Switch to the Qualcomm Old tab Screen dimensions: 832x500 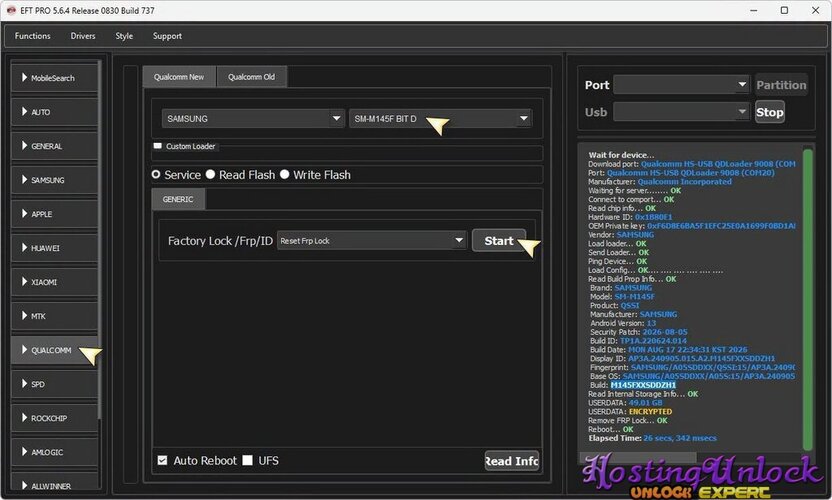tap(252, 77)
